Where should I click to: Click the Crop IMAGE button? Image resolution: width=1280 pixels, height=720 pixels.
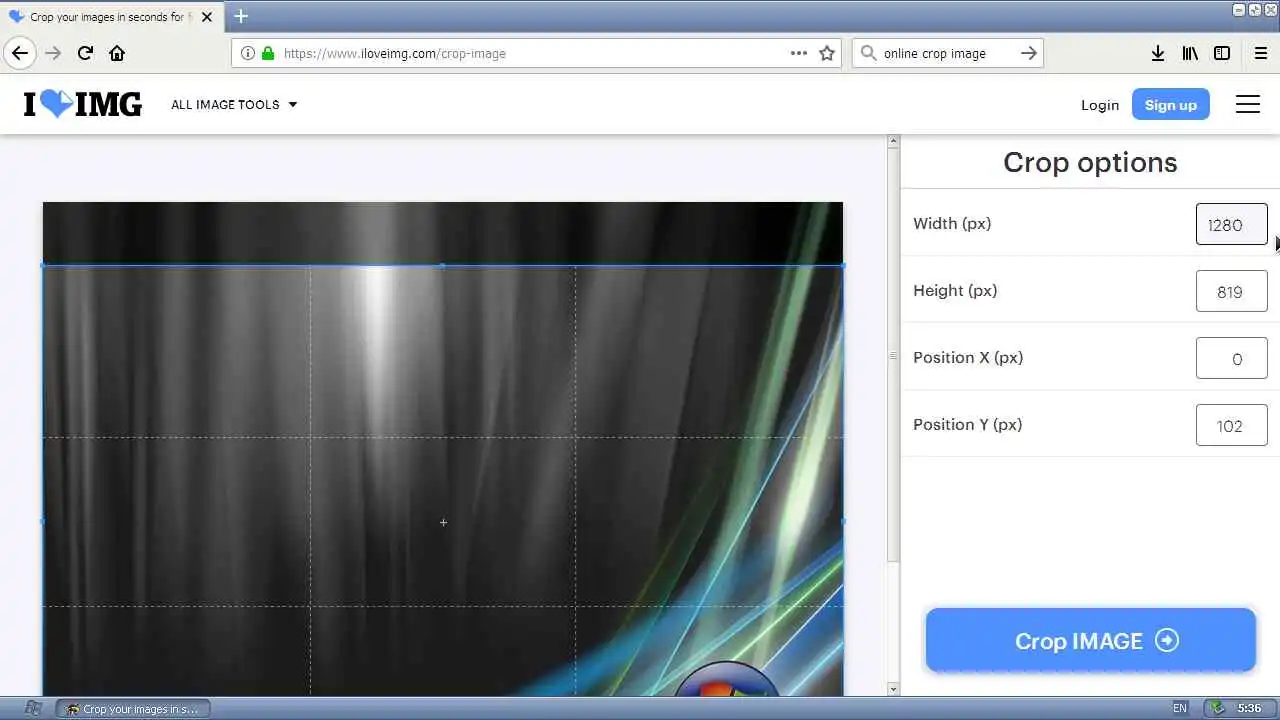[x=1091, y=640]
